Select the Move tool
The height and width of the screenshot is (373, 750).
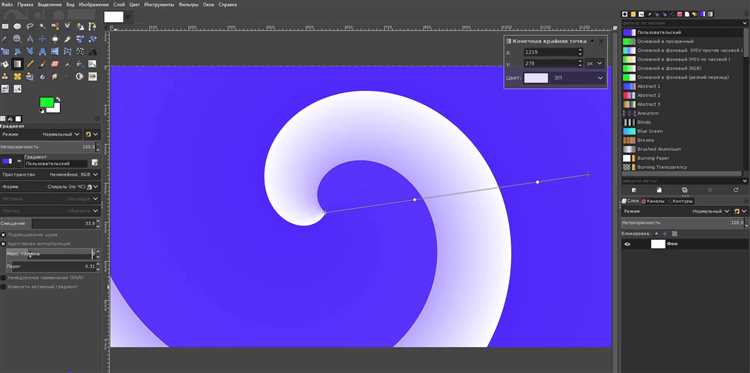tap(43, 39)
